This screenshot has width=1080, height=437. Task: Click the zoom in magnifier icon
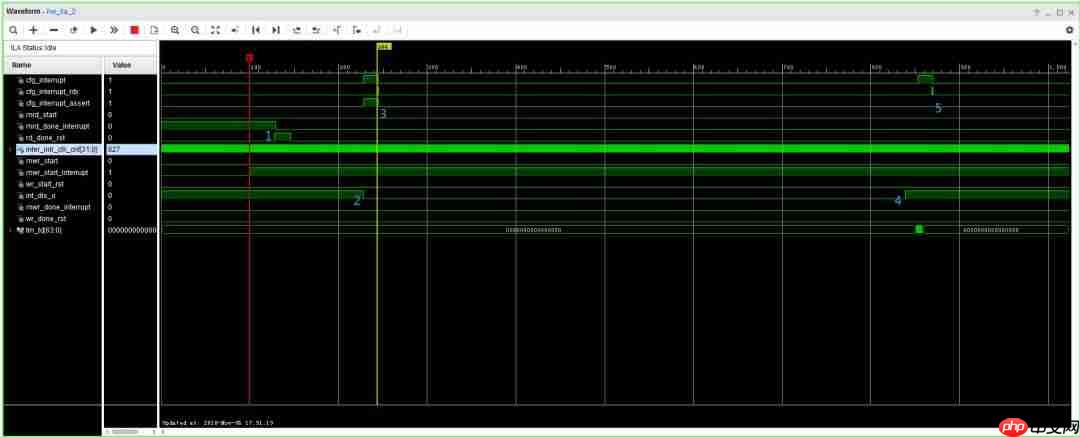(x=175, y=30)
